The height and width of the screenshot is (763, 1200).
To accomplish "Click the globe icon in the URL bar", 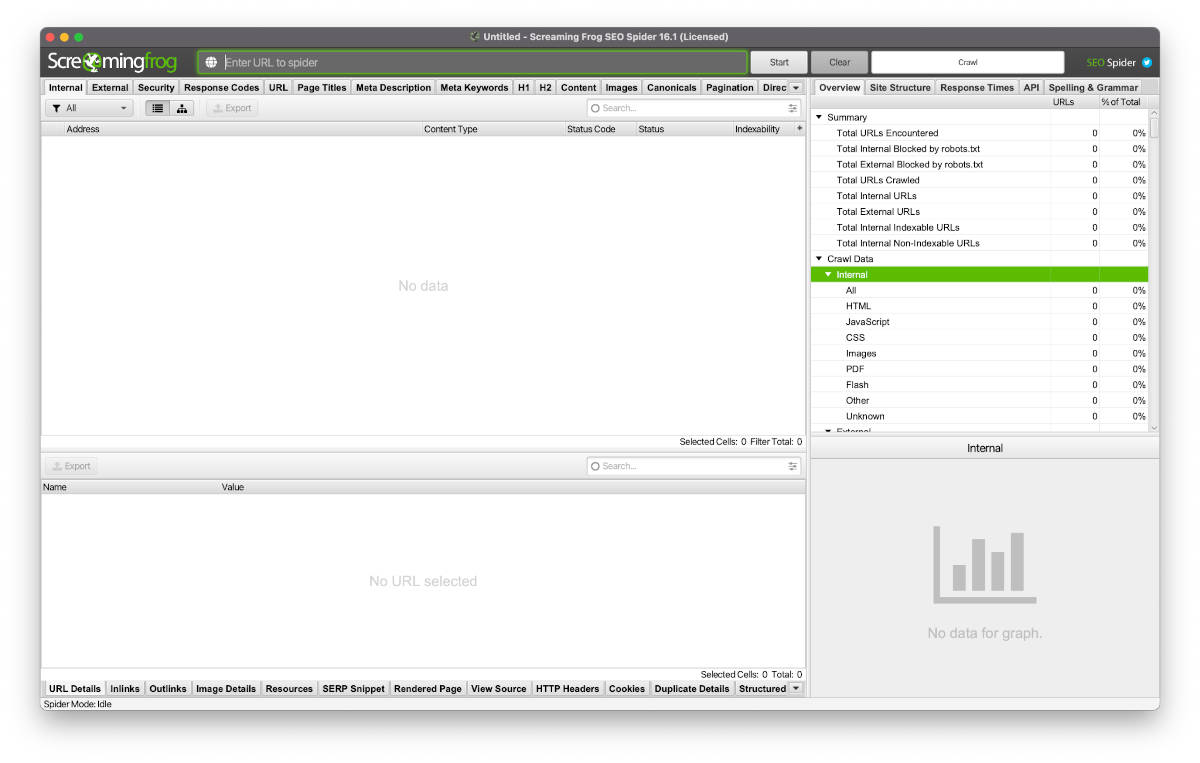I will pos(211,62).
